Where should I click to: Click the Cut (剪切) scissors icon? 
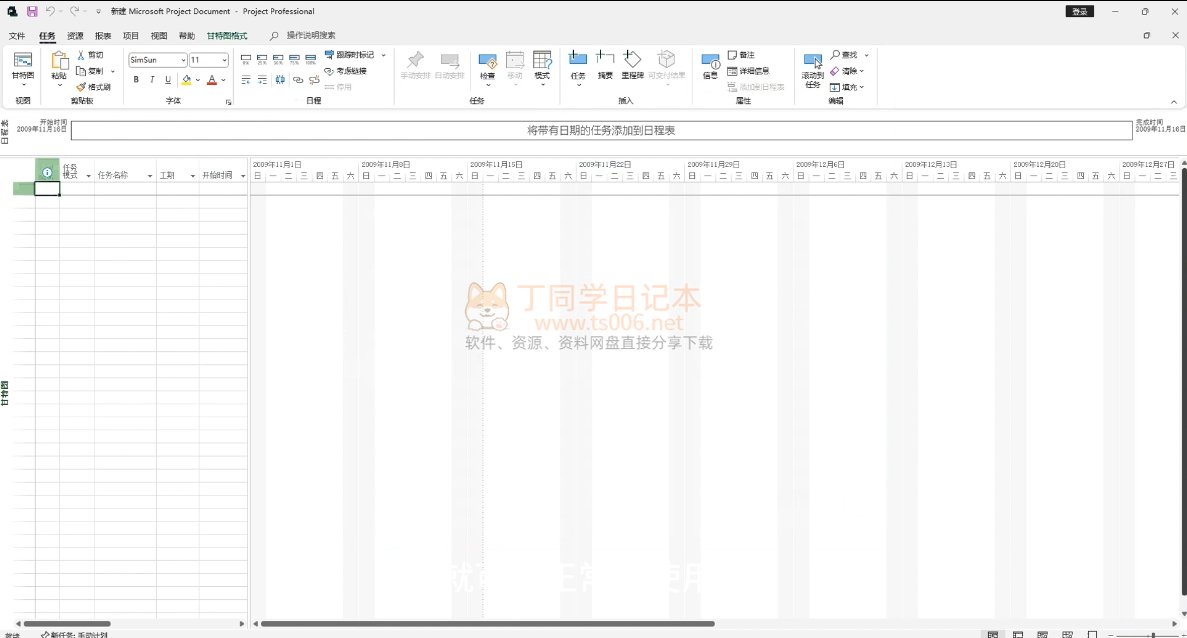click(81, 55)
